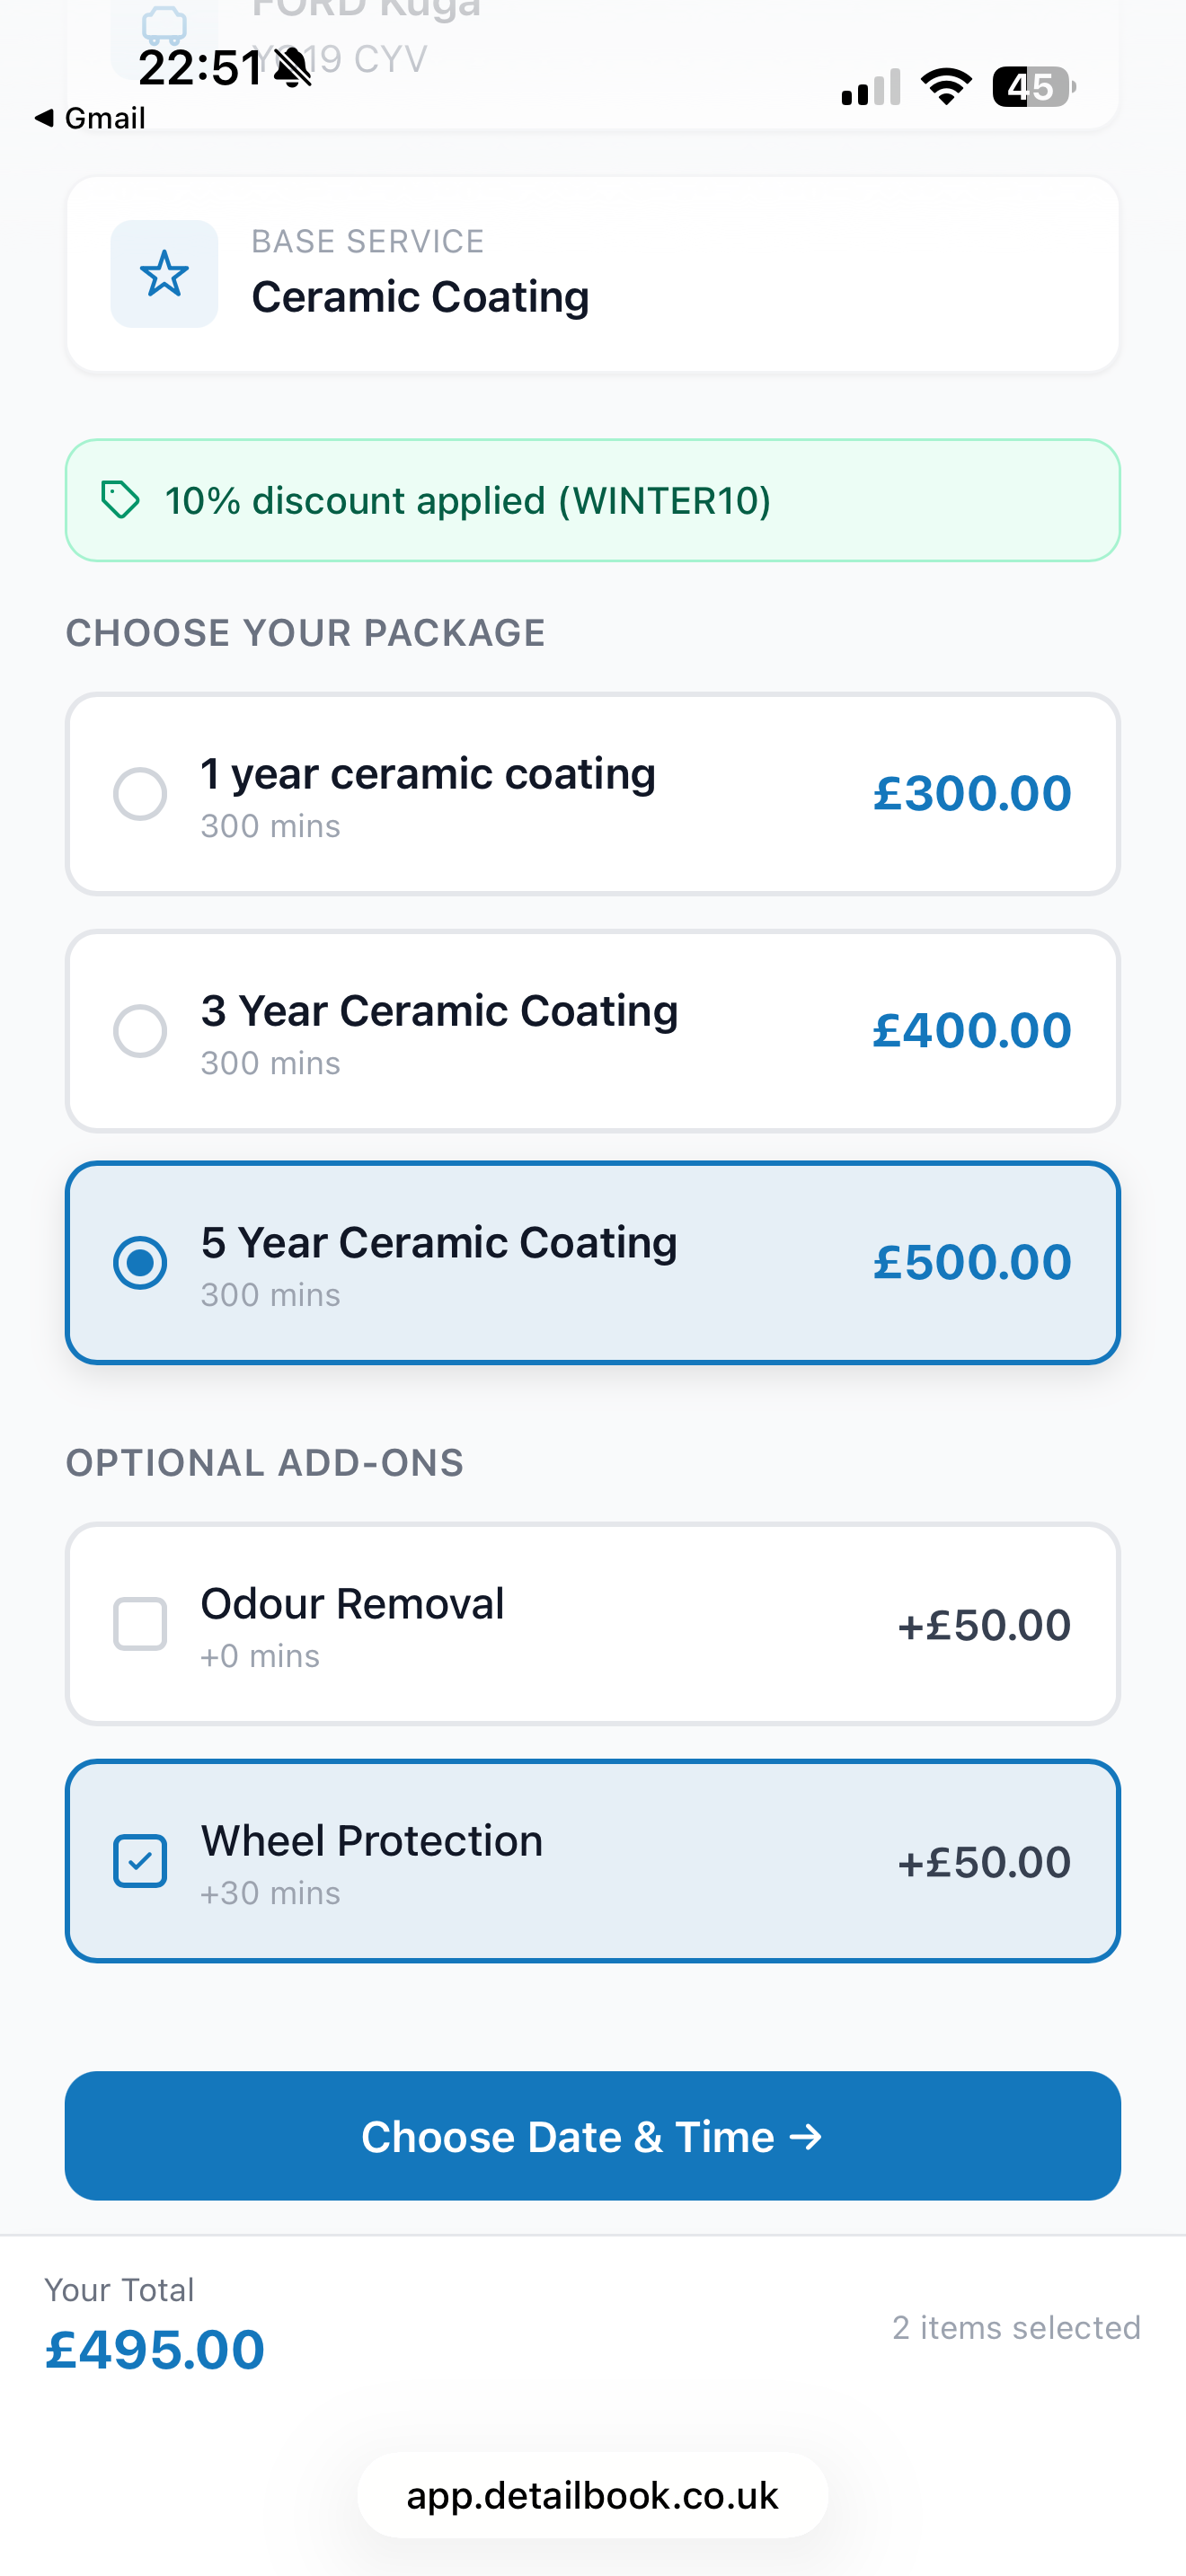Click the star icon next to Base Service
This screenshot has height=2576, width=1186.
pyautogui.click(x=163, y=273)
